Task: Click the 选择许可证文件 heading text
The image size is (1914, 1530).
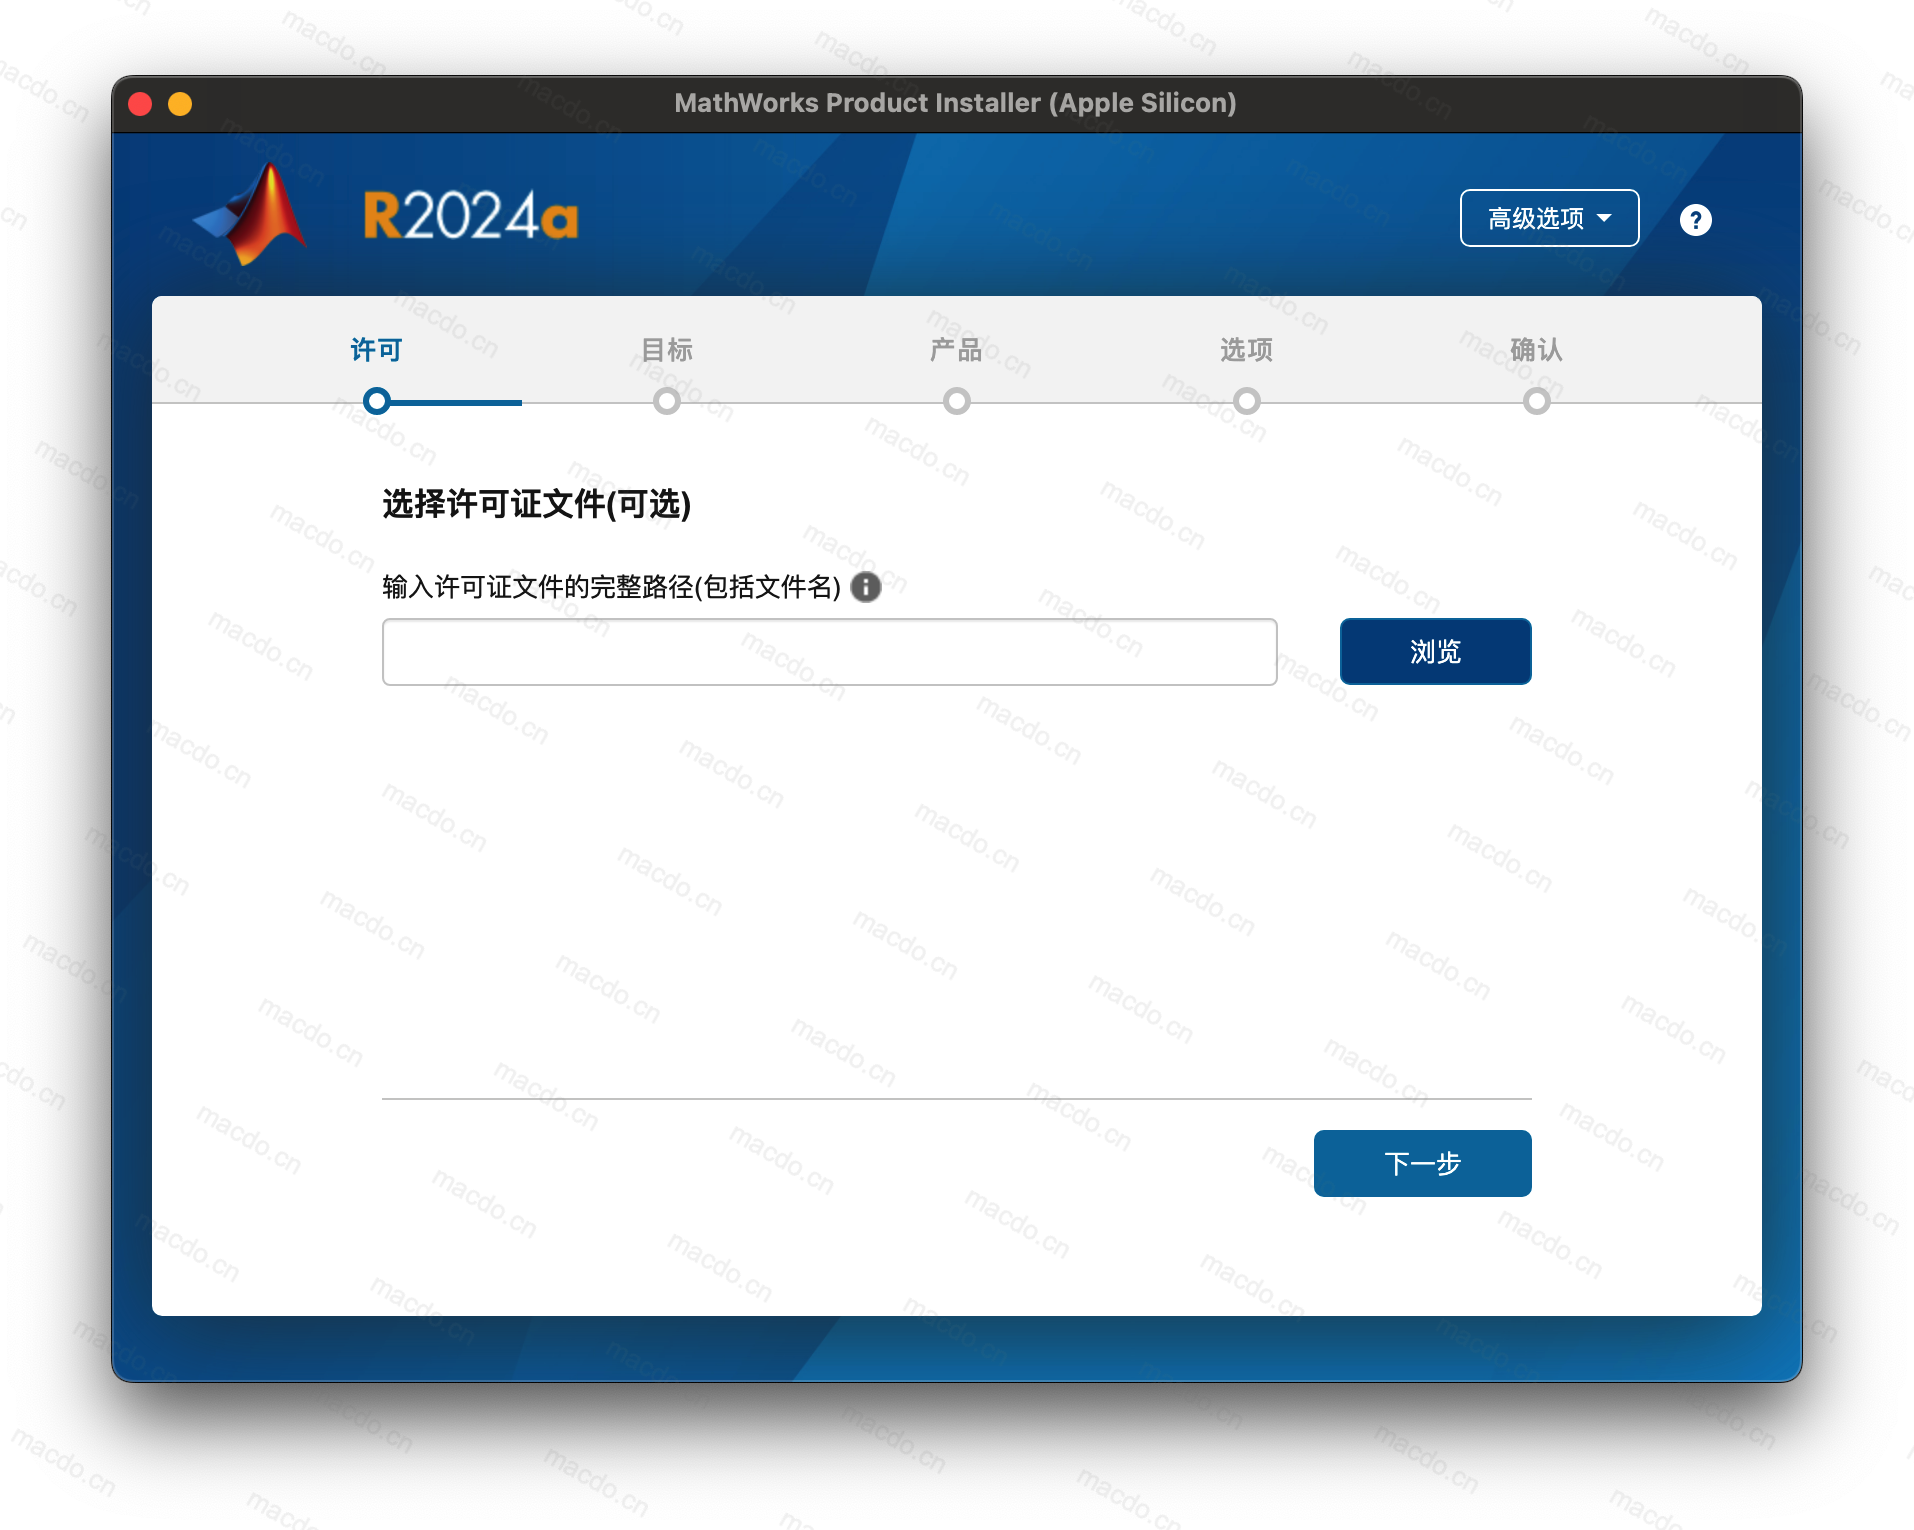Action: (x=537, y=506)
